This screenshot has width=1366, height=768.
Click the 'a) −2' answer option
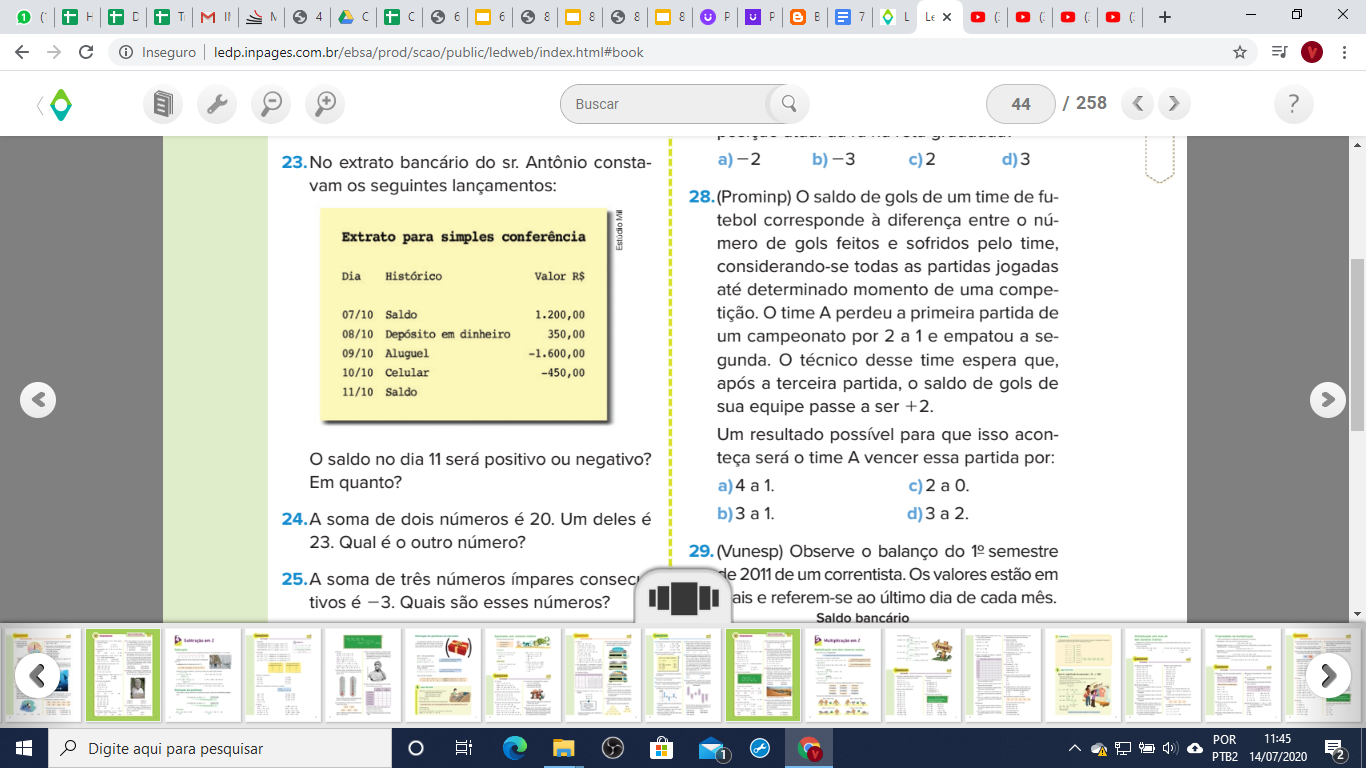click(x=740, y=159)
